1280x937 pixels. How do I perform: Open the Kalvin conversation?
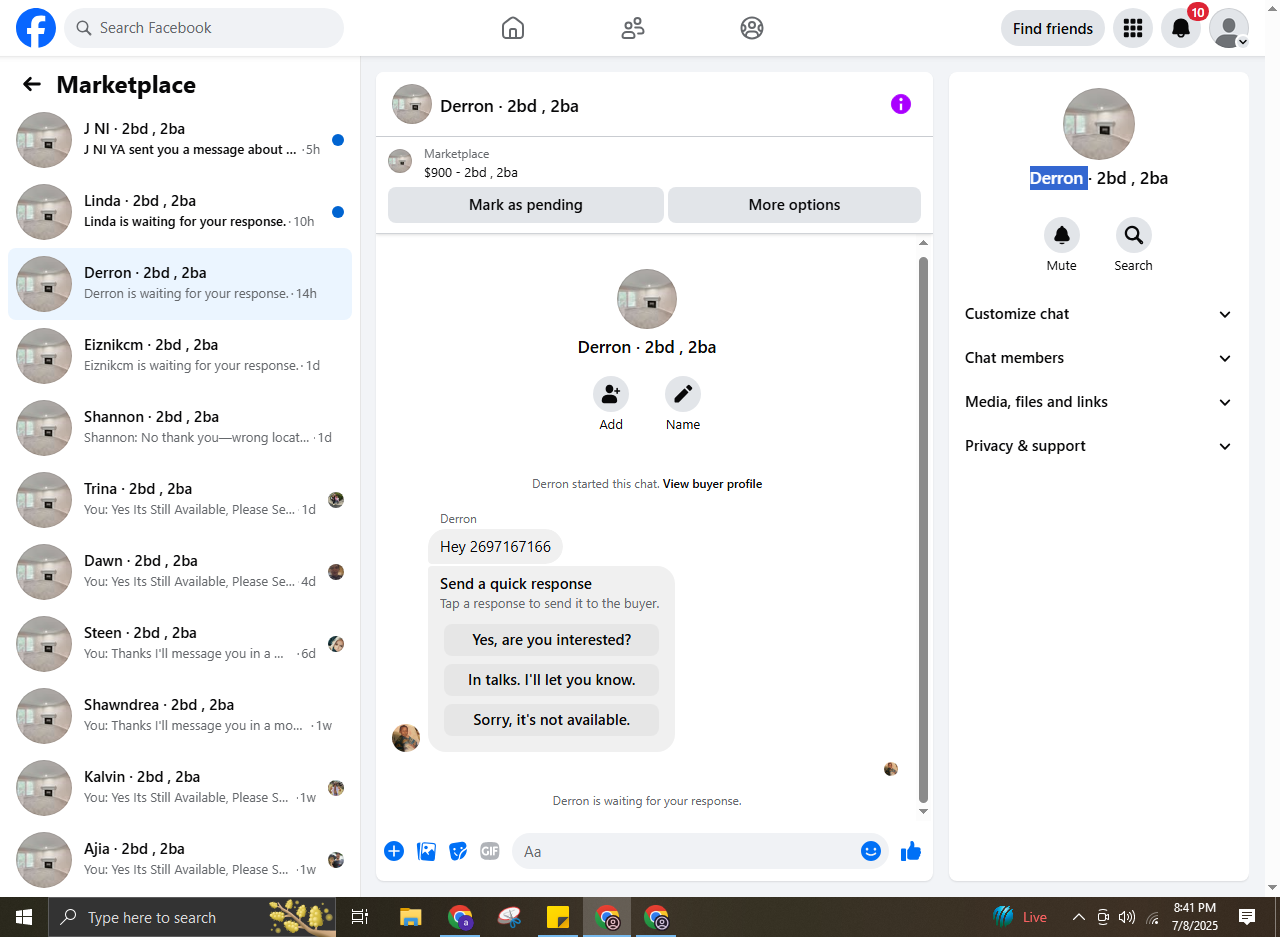(180, 788)
